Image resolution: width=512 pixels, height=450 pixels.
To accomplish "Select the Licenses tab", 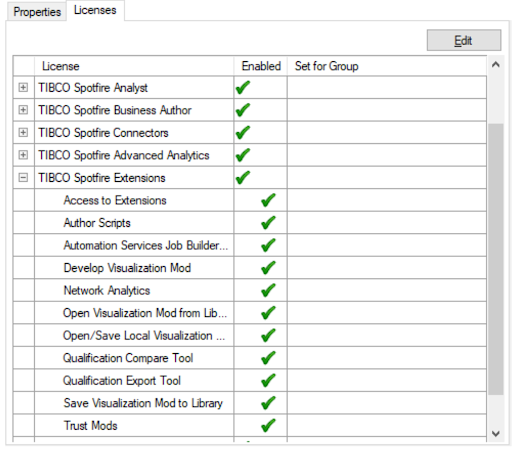I will pos(95,10).
